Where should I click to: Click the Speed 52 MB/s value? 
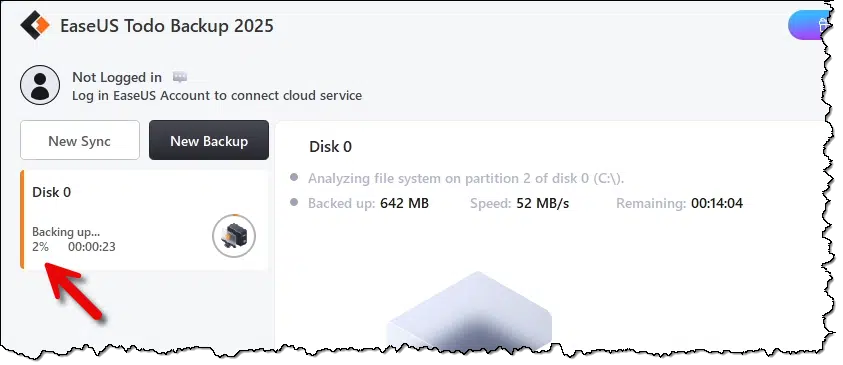click(x=542, y=203)
